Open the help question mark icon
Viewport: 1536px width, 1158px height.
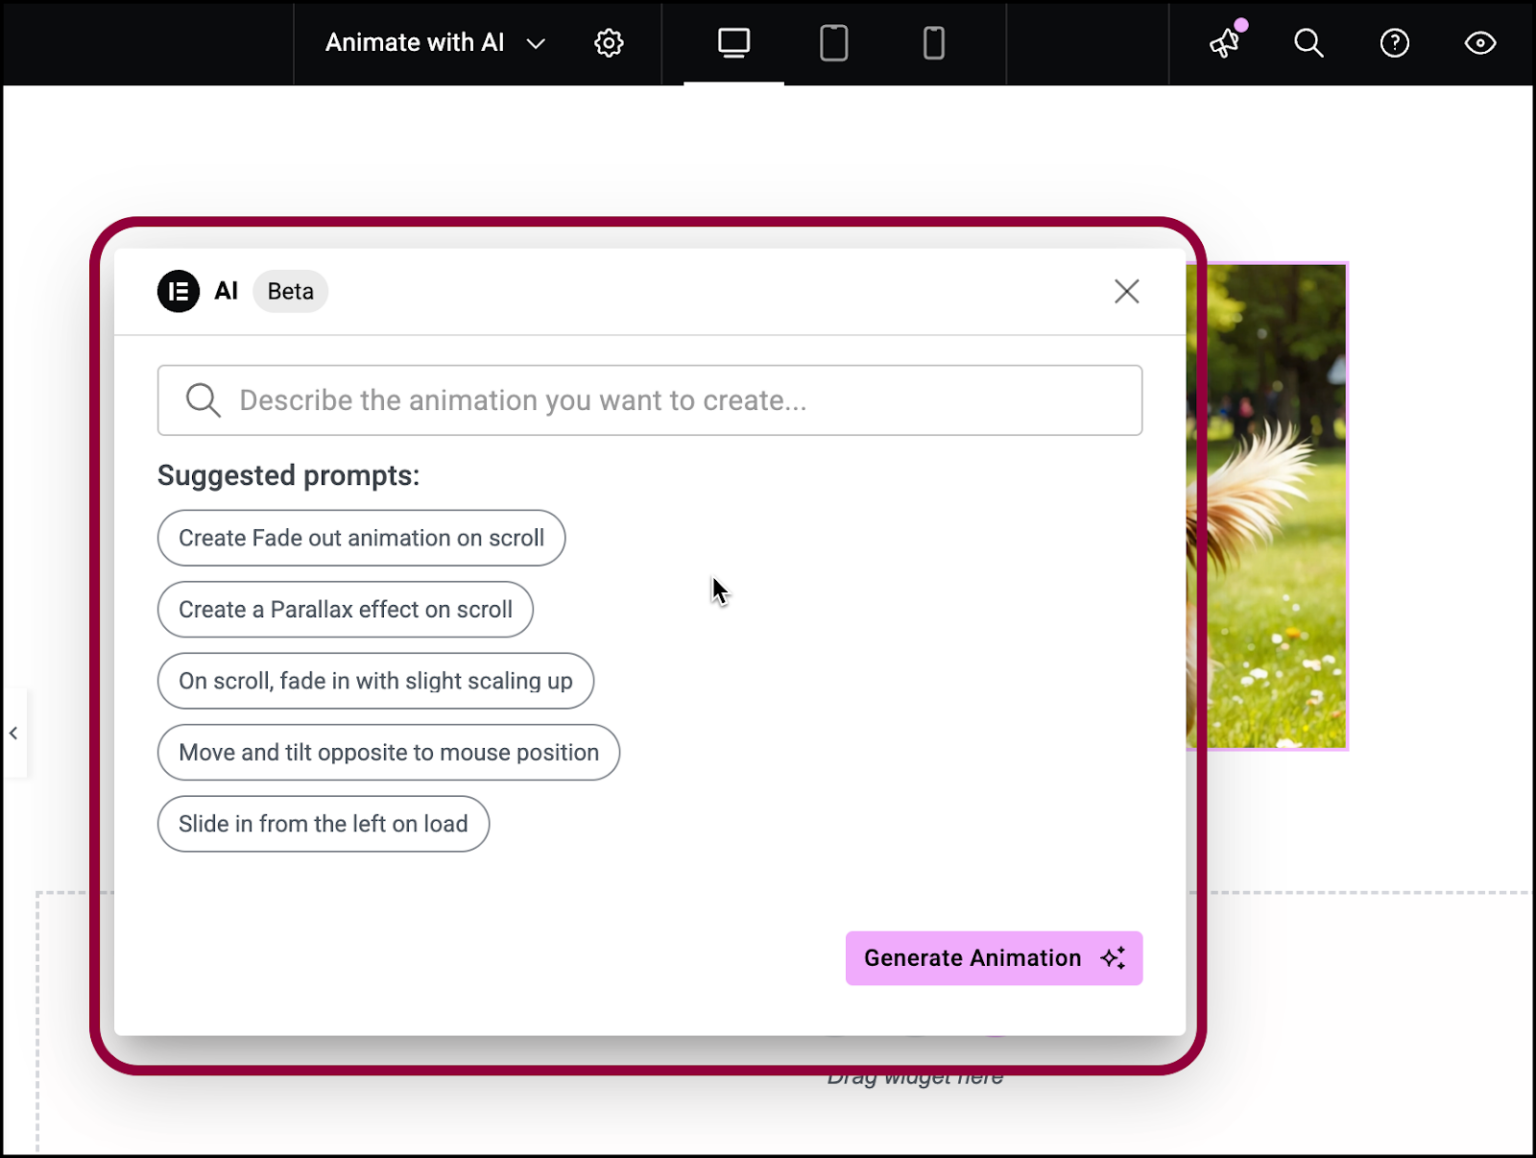click(x=1394, y=43)
